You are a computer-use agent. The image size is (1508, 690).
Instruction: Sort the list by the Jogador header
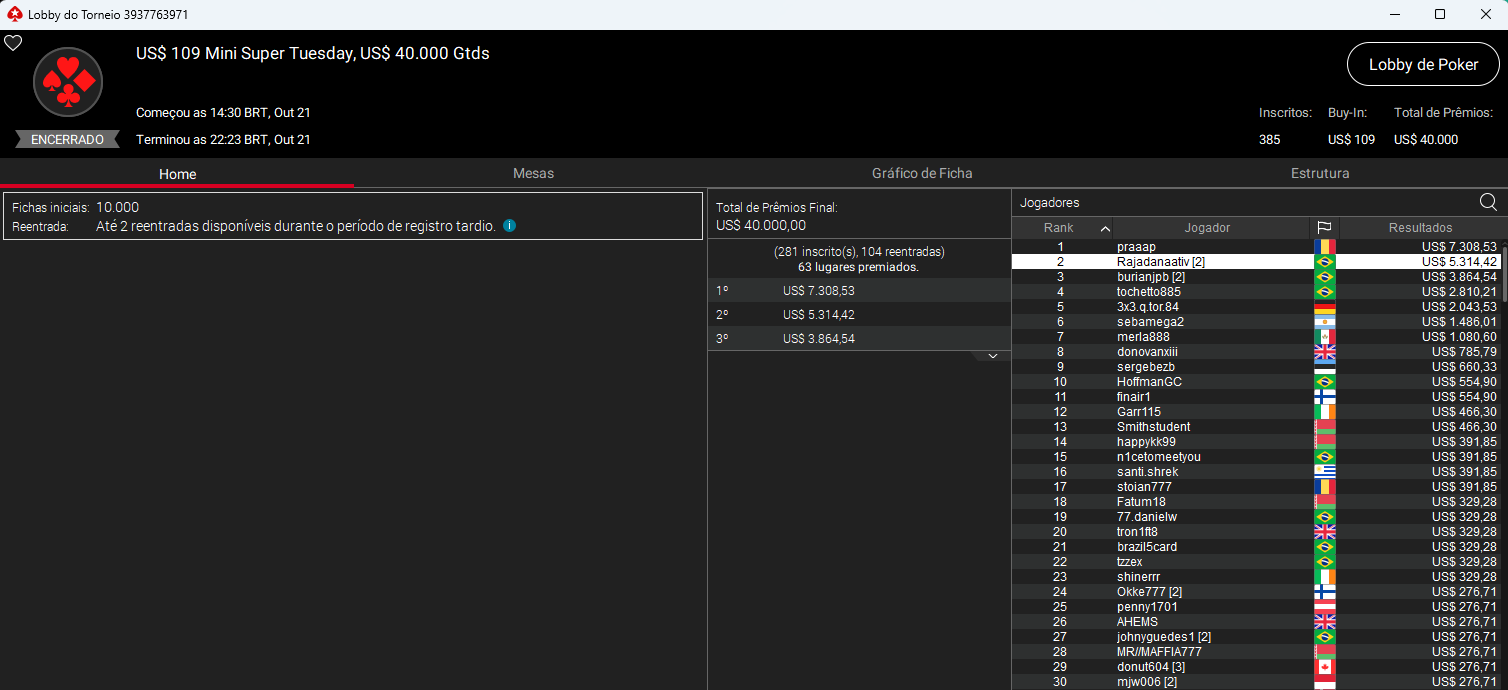[1207, 228]
